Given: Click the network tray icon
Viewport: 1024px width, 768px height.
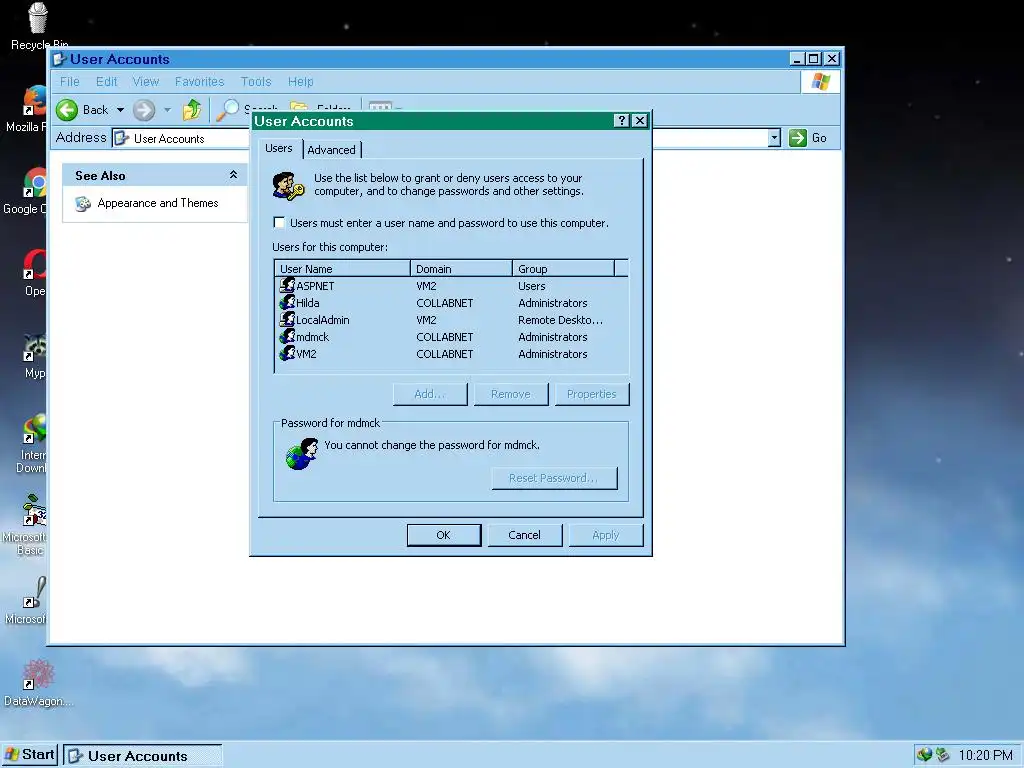Looking at the screenshot, I should tap(924, 755).
